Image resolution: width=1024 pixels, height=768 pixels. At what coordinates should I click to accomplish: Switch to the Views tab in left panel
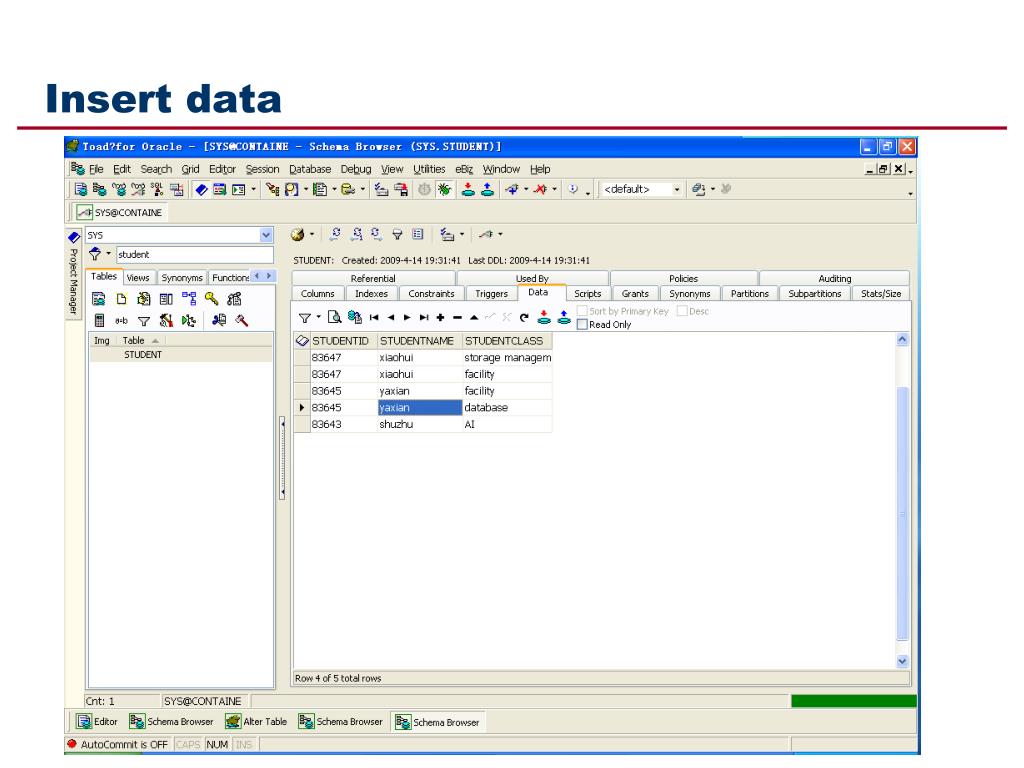click(138, 278)
